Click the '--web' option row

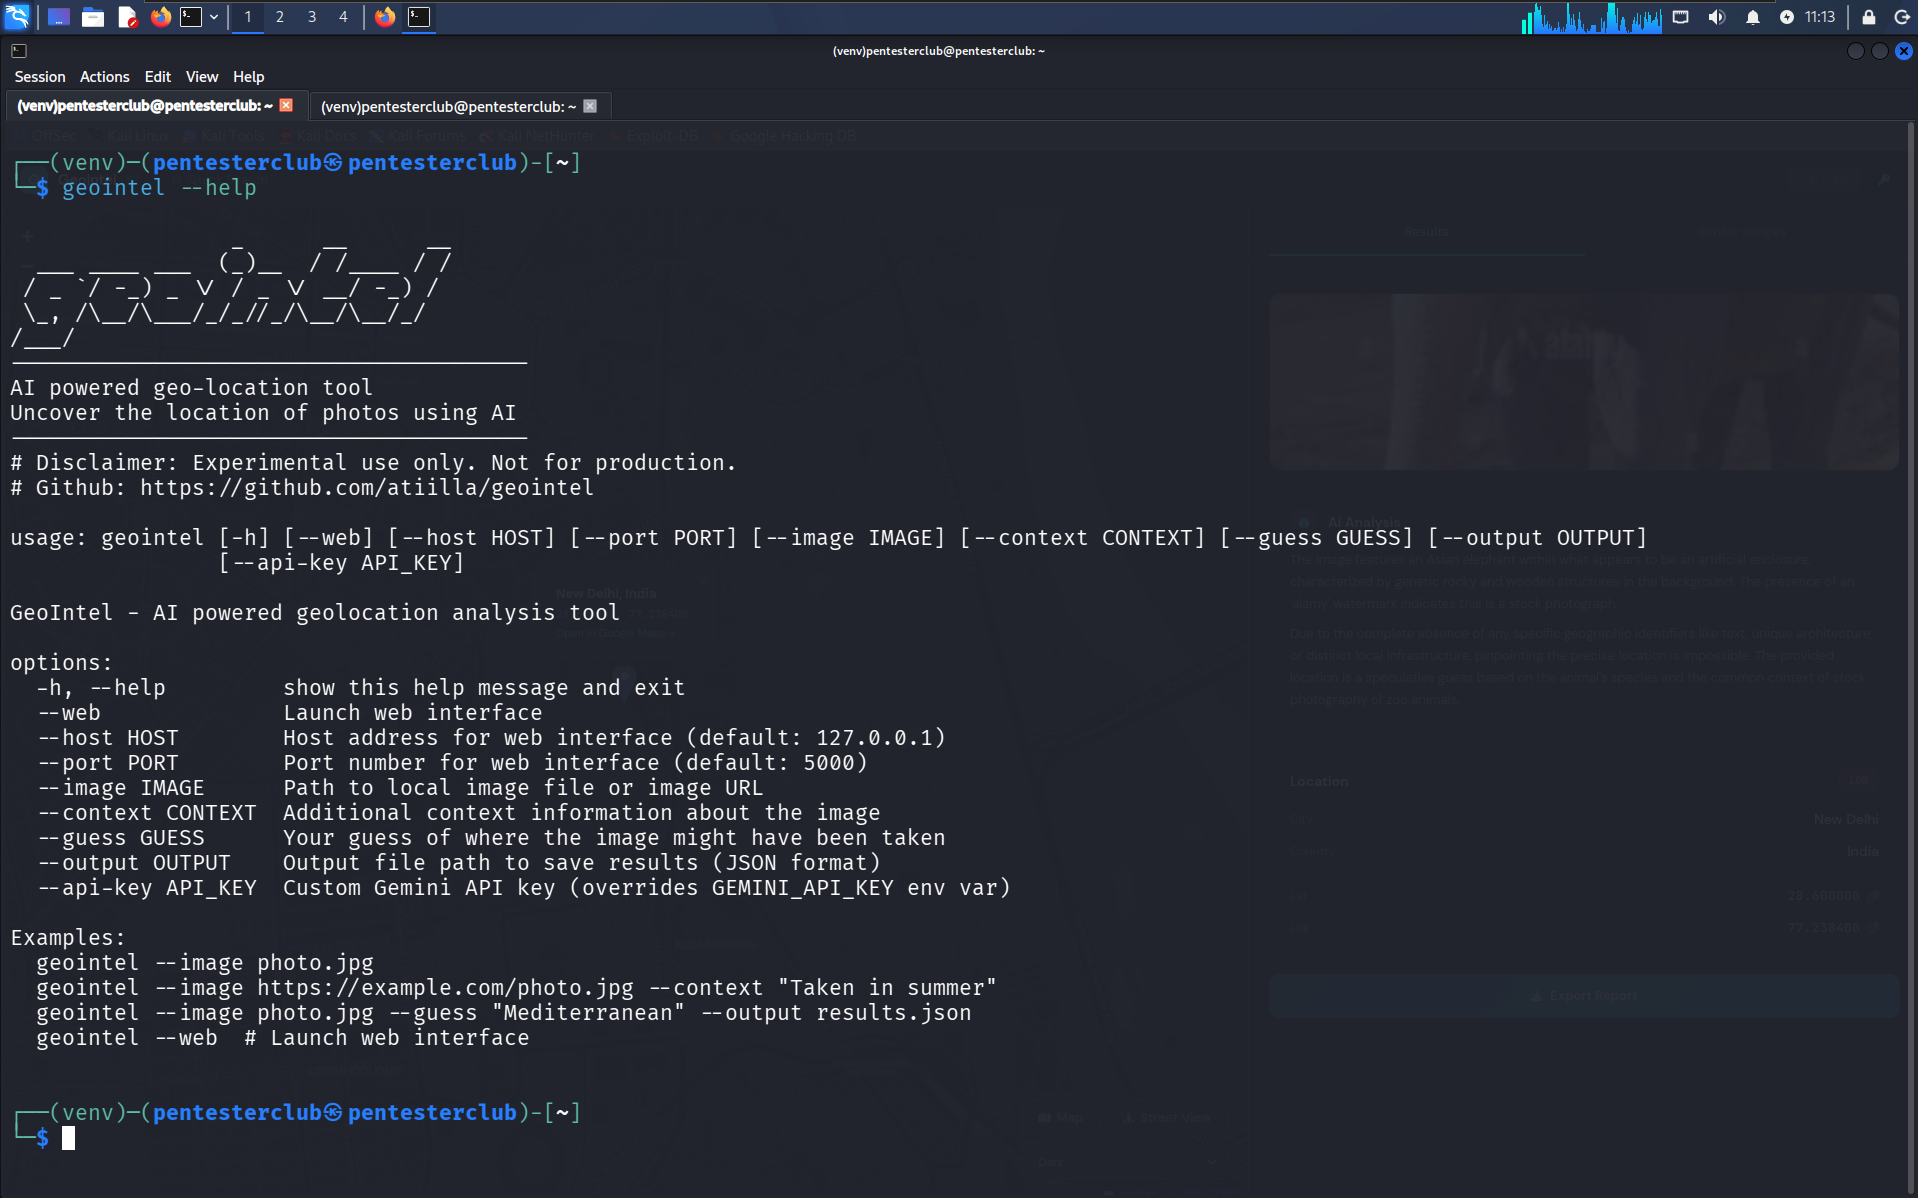tap(290, 713)
